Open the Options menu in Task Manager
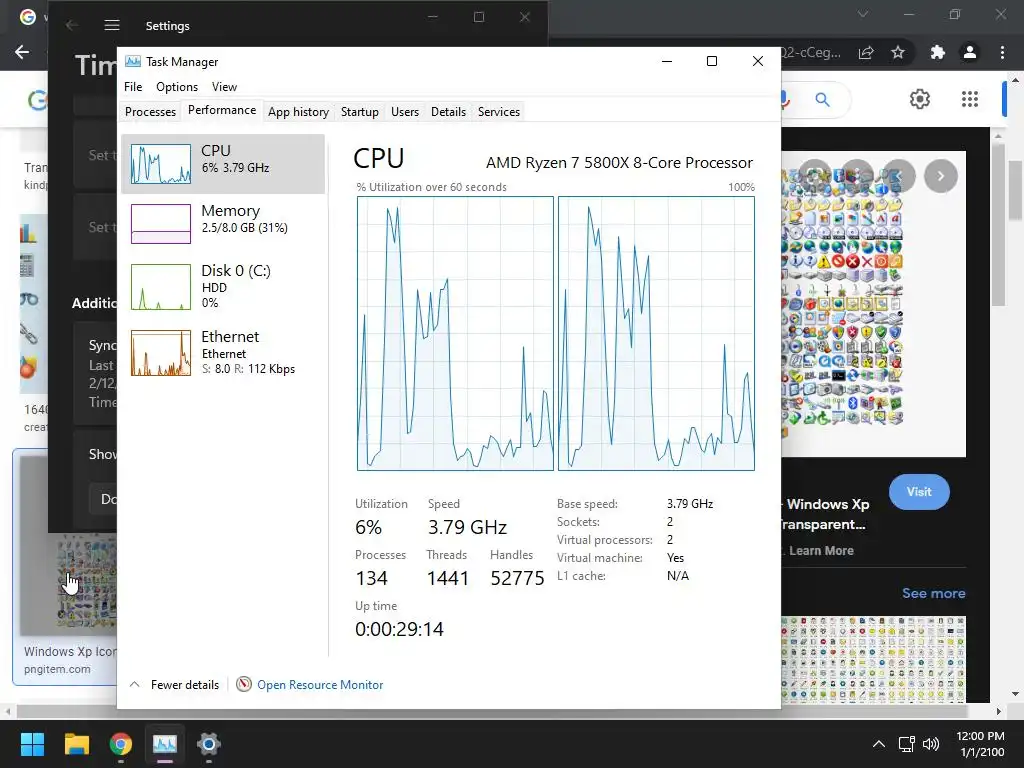 pos(177,87)
